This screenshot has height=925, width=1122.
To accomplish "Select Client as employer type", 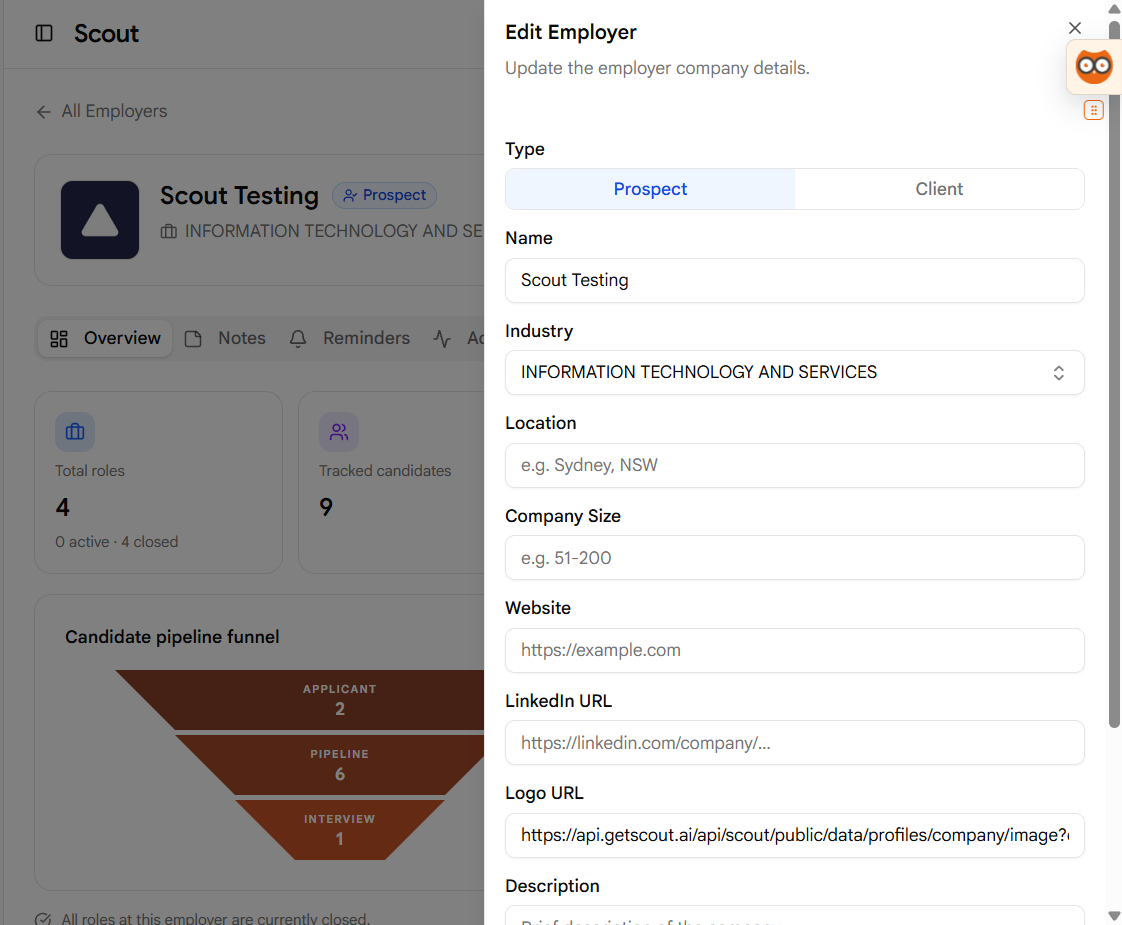I will click(x=939, y=189).
